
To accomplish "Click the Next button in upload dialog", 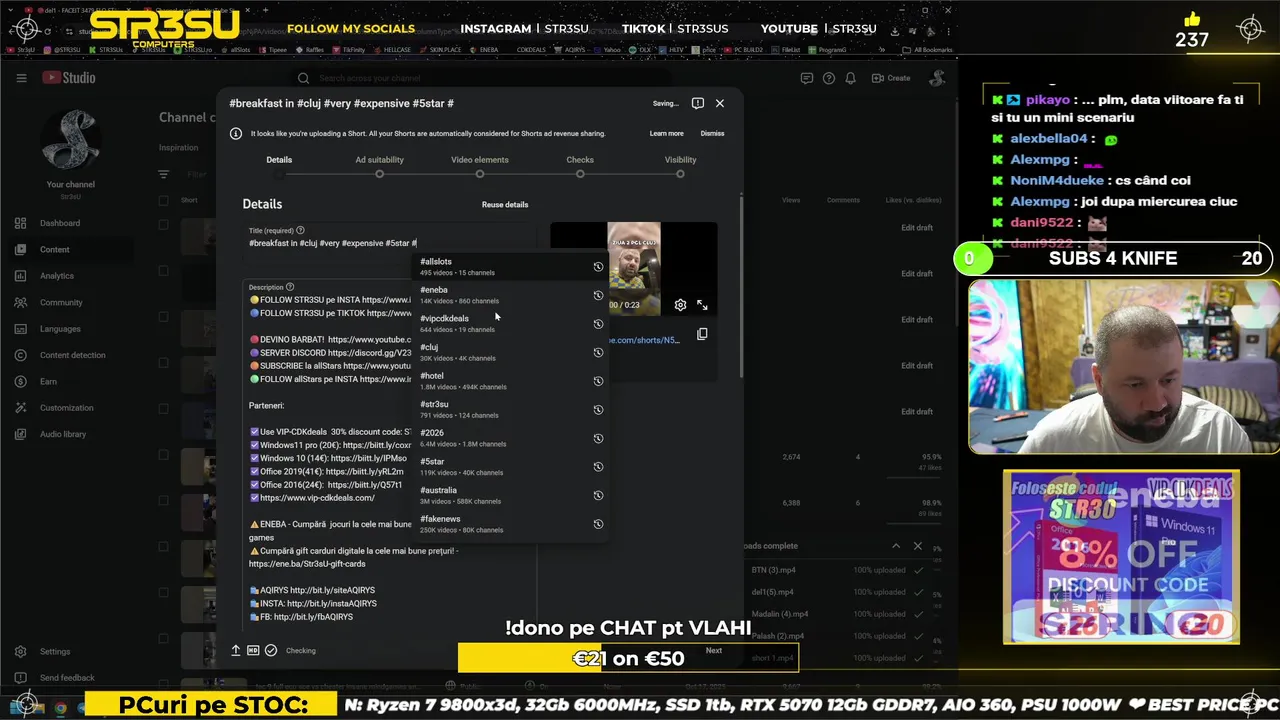I will [713, 650].
